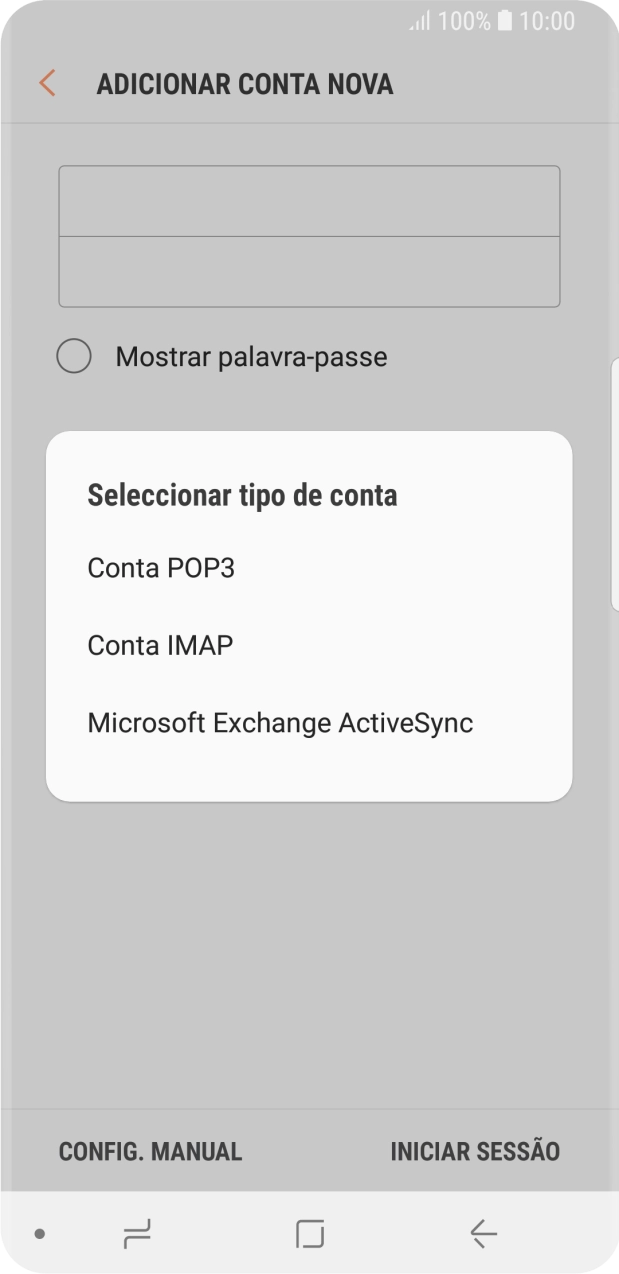
Task: Select the password input field
Action: 309,271
